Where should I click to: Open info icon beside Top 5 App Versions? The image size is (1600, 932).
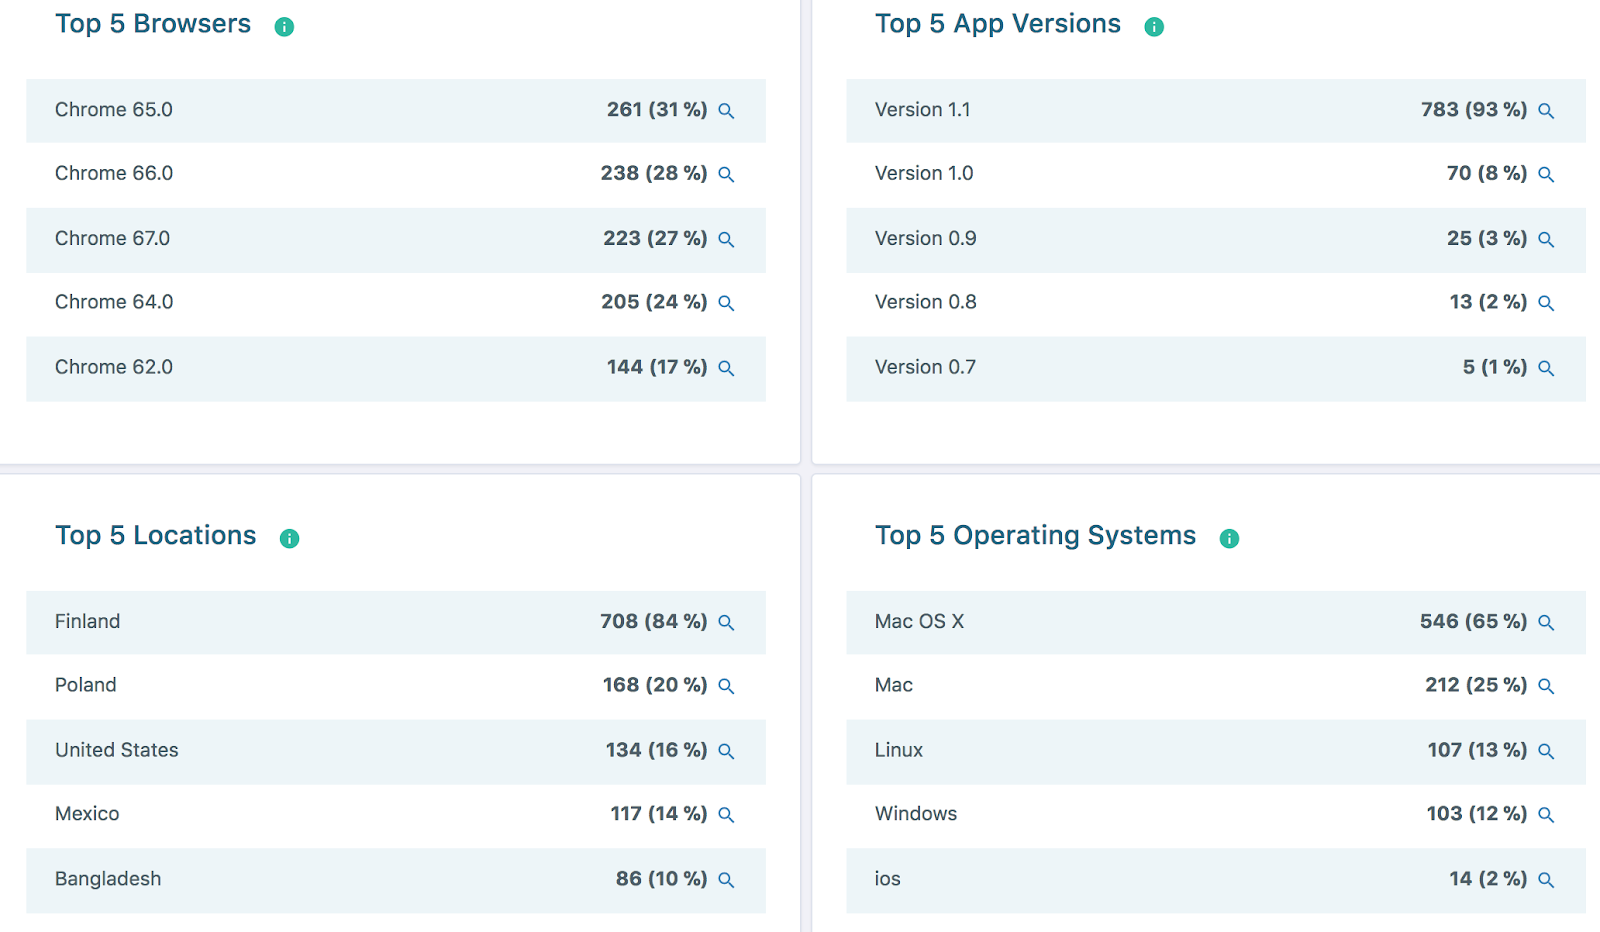tap(1154, 27)
